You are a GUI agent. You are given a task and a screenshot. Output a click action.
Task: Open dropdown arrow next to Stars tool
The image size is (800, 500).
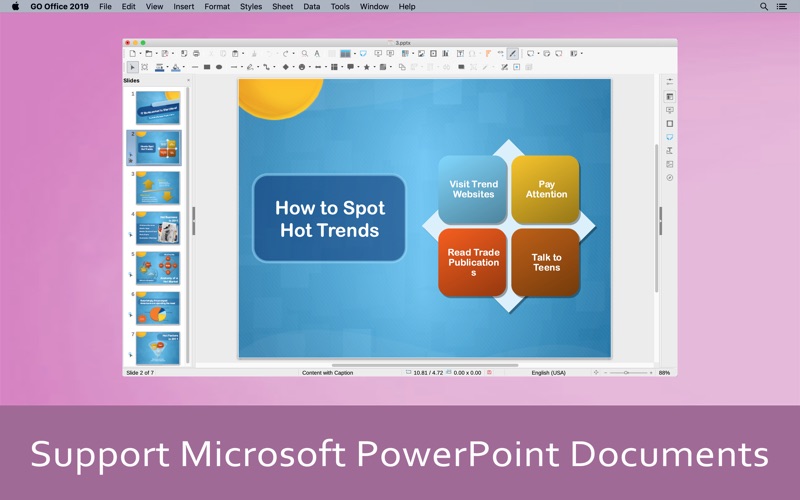374,67
